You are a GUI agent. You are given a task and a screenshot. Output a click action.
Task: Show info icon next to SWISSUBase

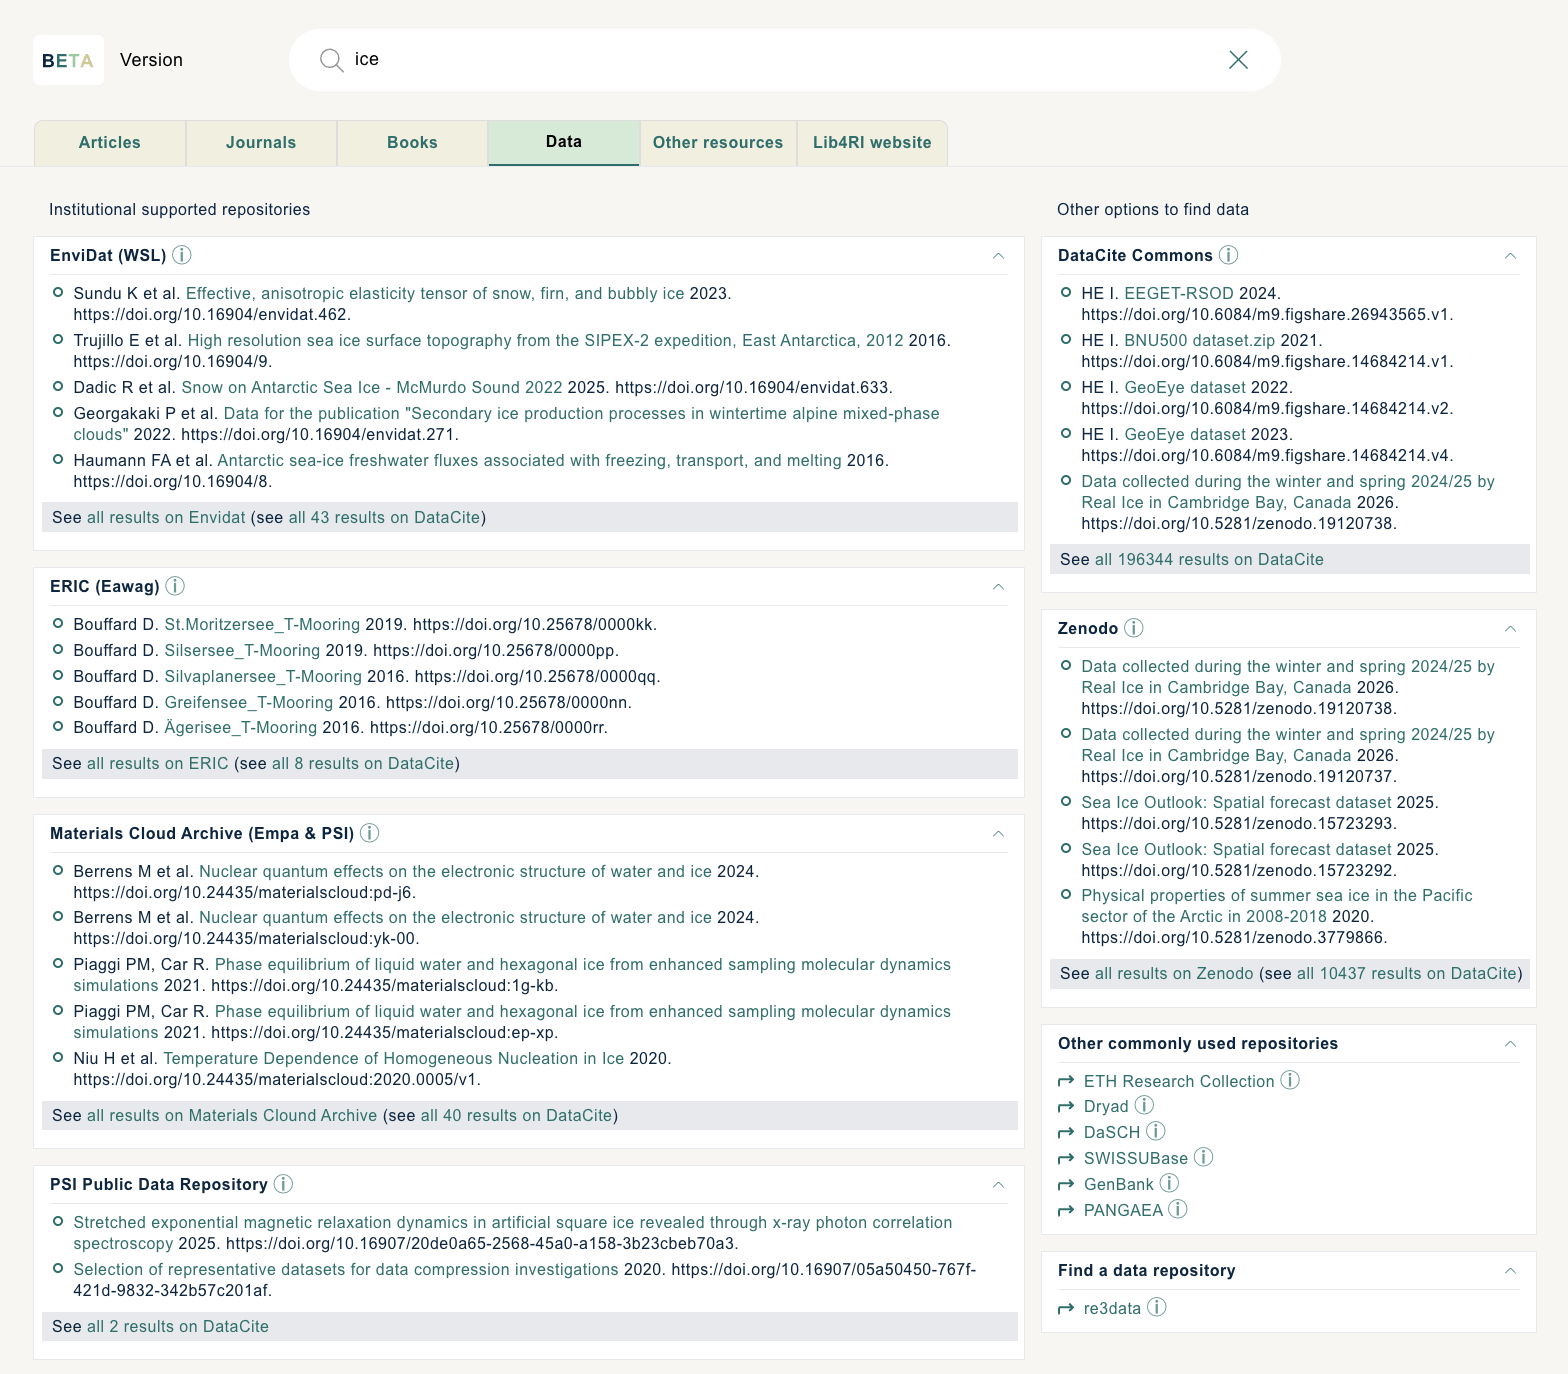click(x=1204, y=1157)
